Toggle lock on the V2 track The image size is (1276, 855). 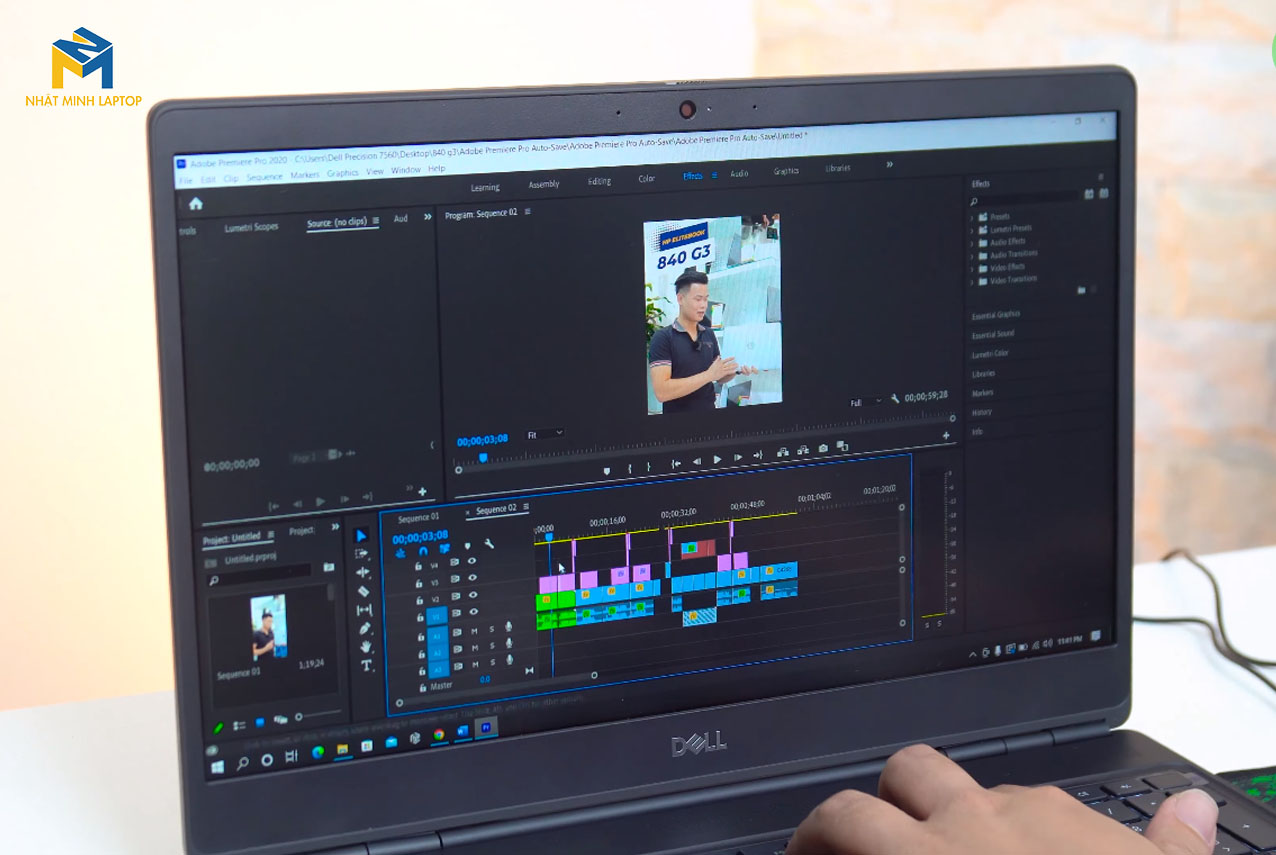[419, 600]
